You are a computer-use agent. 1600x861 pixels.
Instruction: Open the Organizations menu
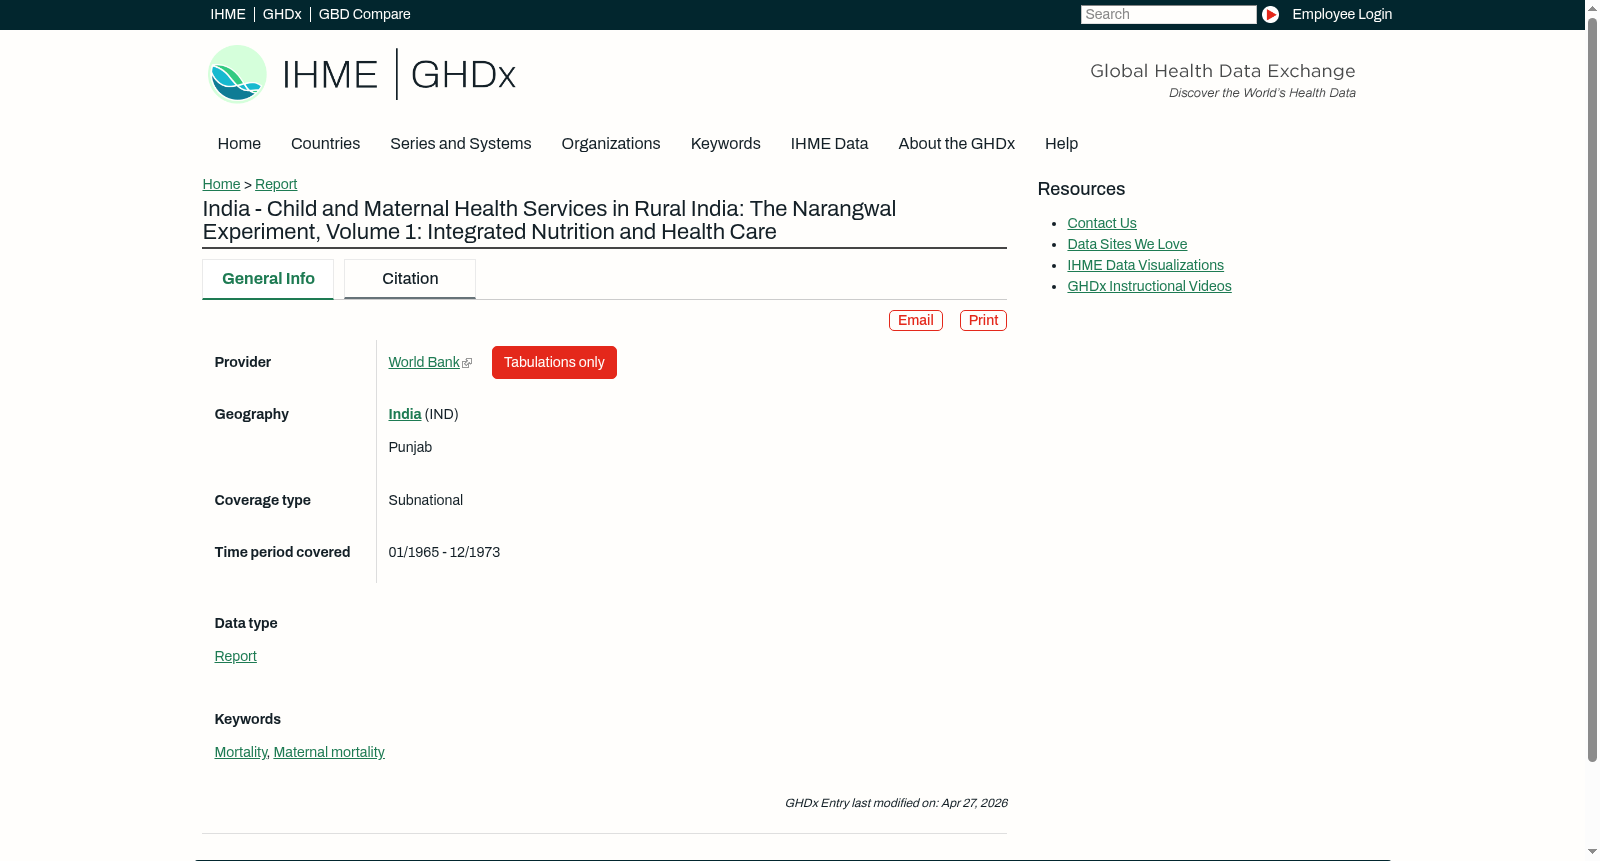pyautogui.click(x=611, y=144)
